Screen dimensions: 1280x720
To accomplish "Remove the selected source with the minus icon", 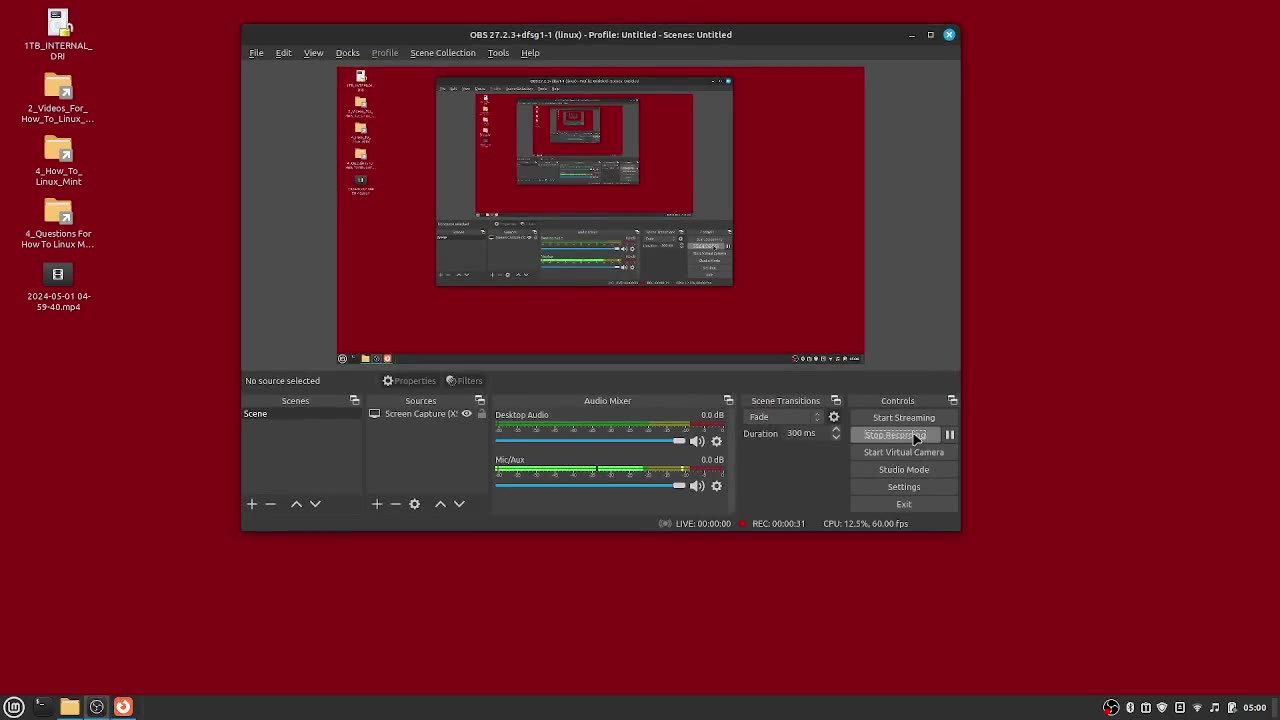I will tap(395, 504).
